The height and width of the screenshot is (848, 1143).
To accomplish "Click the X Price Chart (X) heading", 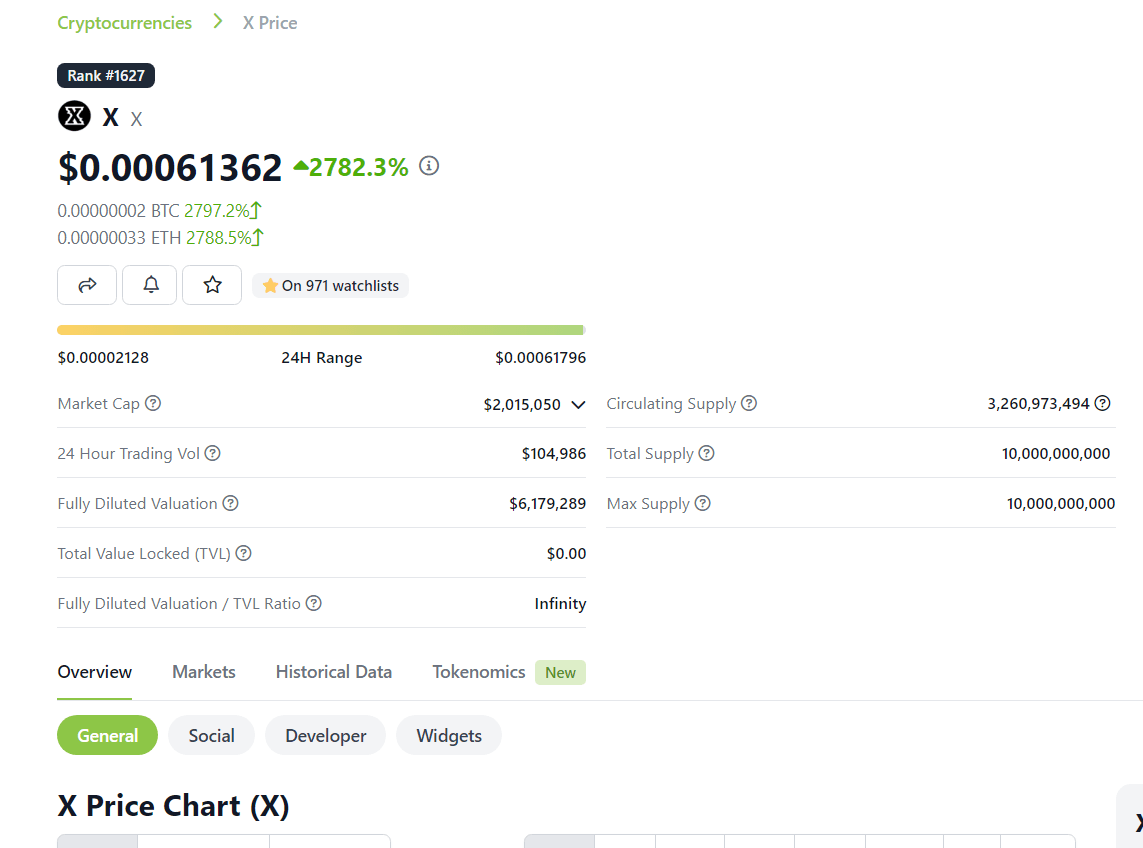I will coord(173,806).
